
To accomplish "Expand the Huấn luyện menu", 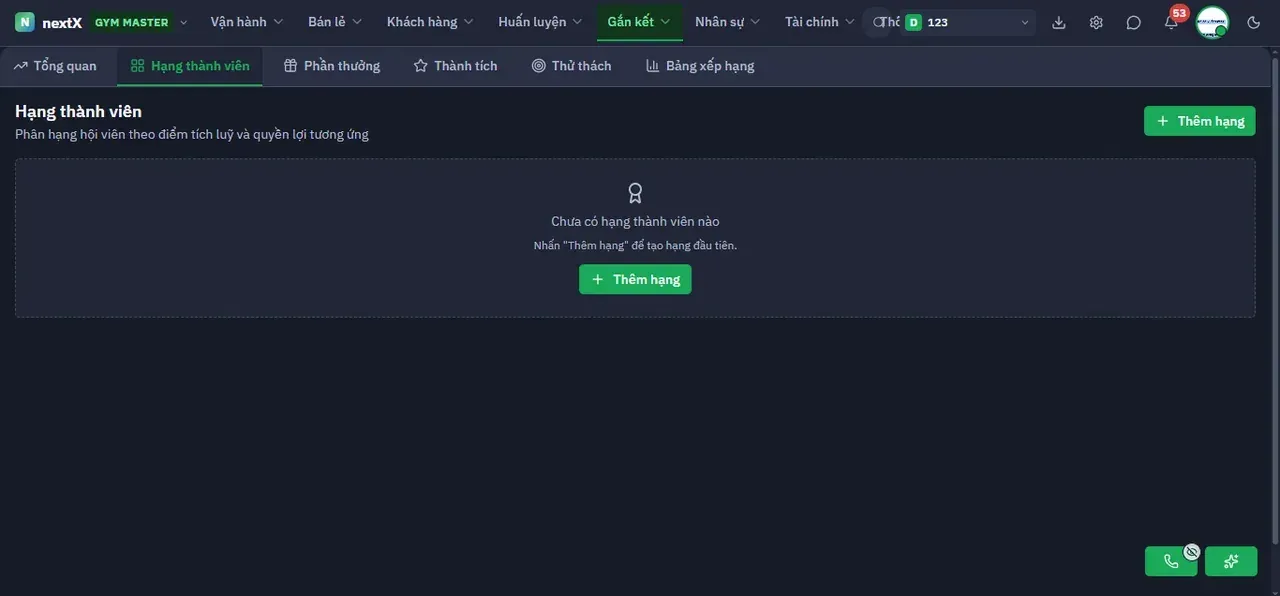I will tap(540, 22).
